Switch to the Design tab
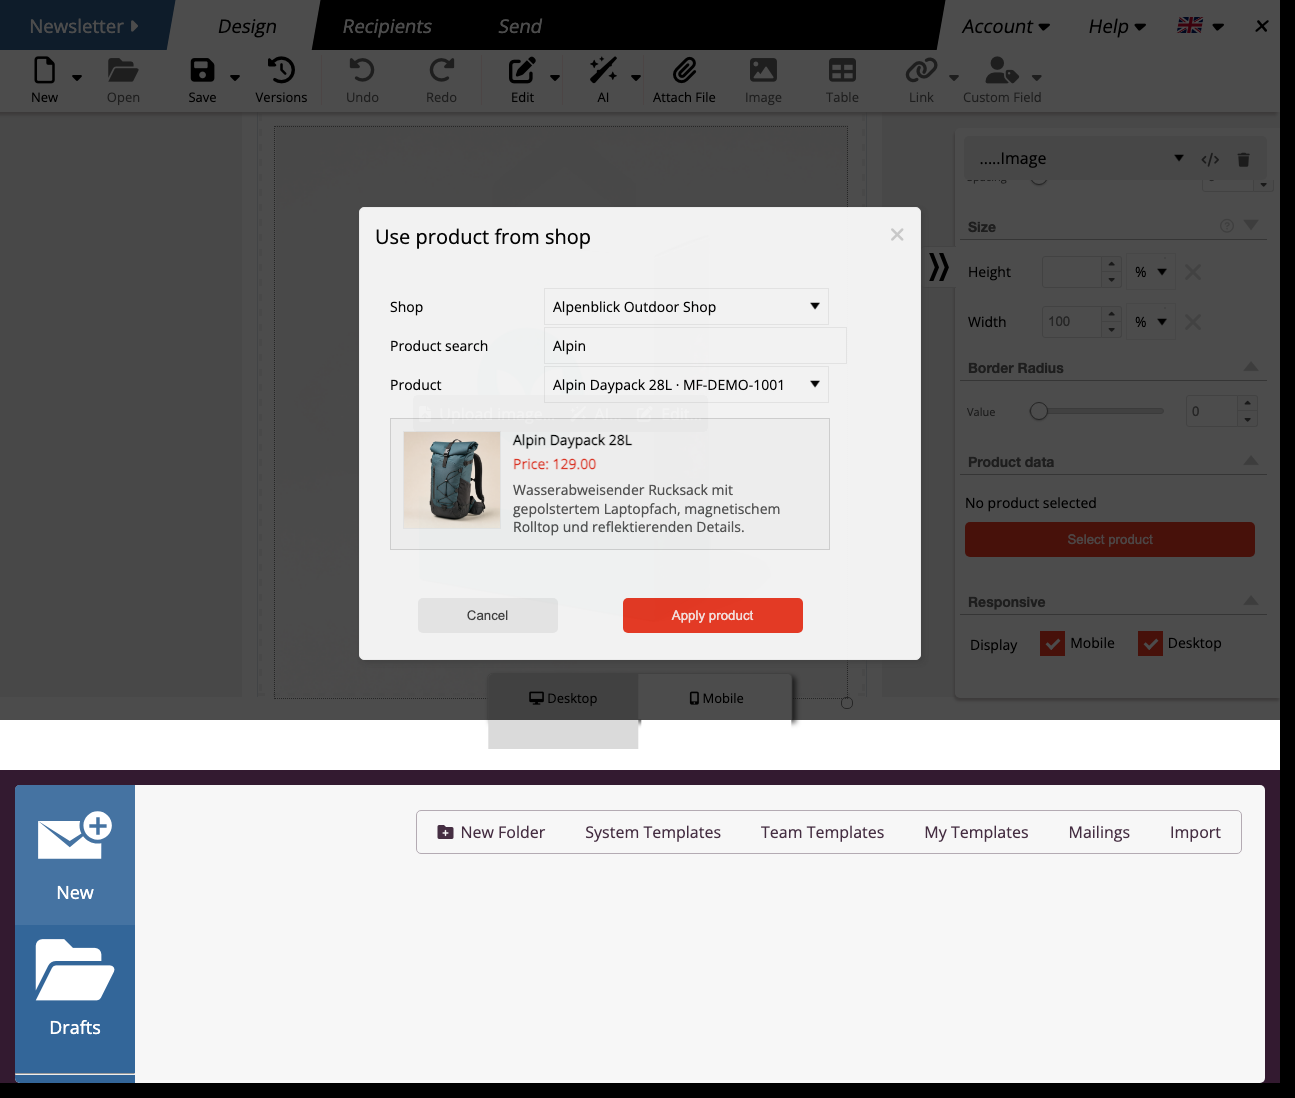1295x1098 pixels. click(x=247, y=26)
